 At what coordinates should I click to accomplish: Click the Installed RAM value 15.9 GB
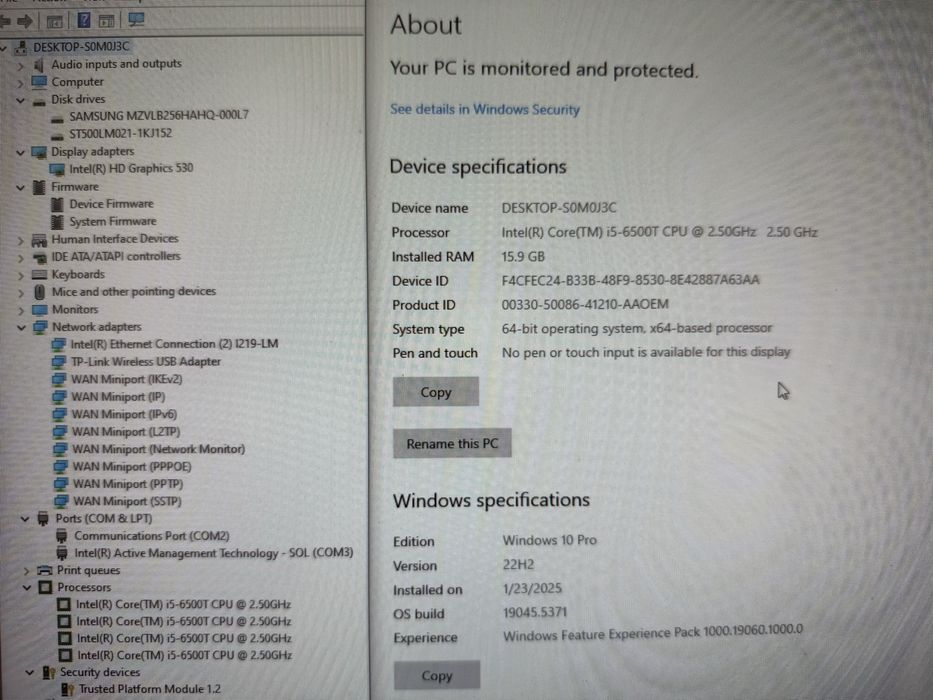(523, 257)
